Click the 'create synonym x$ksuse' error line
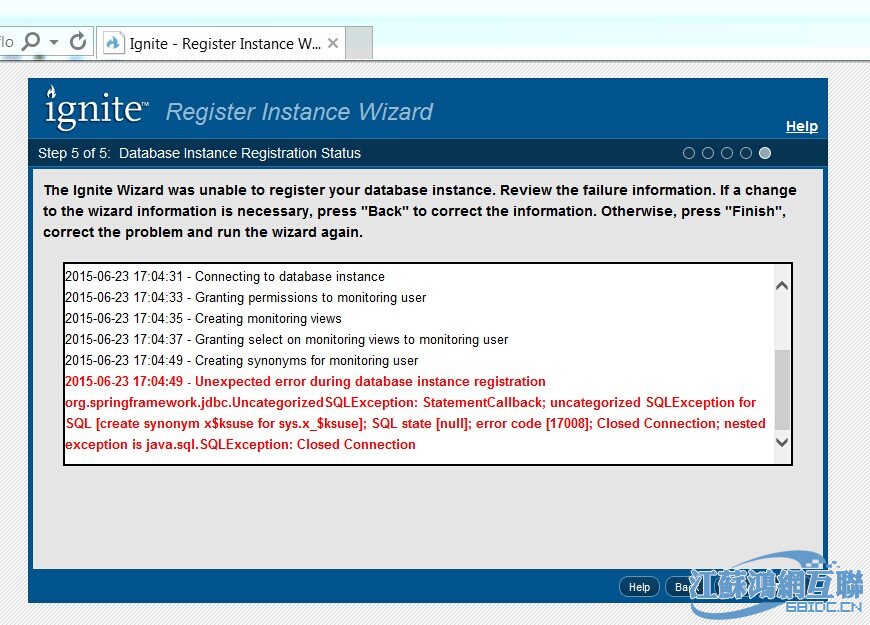 pyautogui.click(x=415, y=424)
